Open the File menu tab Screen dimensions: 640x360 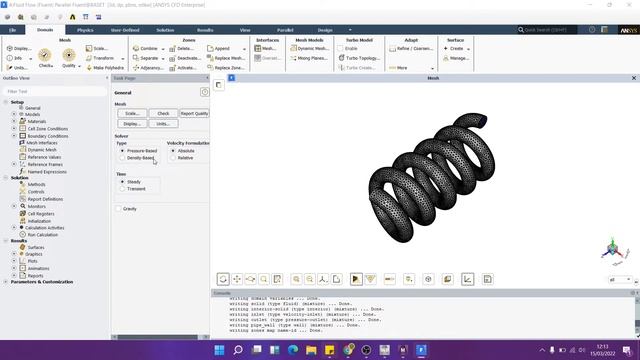click(x=13, y=30)
